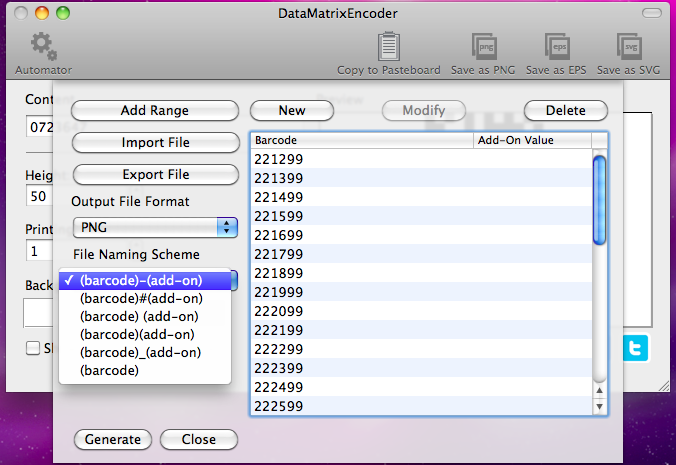Select barcode row 222599
This screenshot has height=465, width=676.
(x=422, y=406)
